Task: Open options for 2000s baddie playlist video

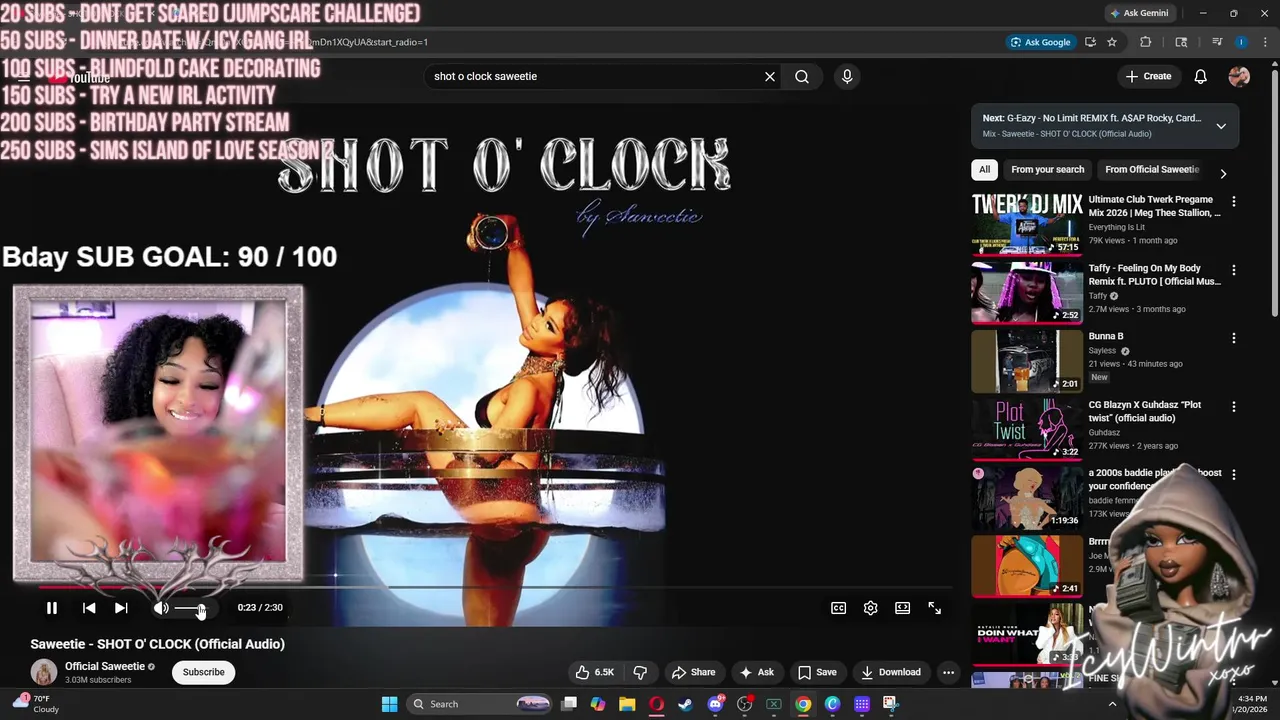Action: pos(1234,475)
